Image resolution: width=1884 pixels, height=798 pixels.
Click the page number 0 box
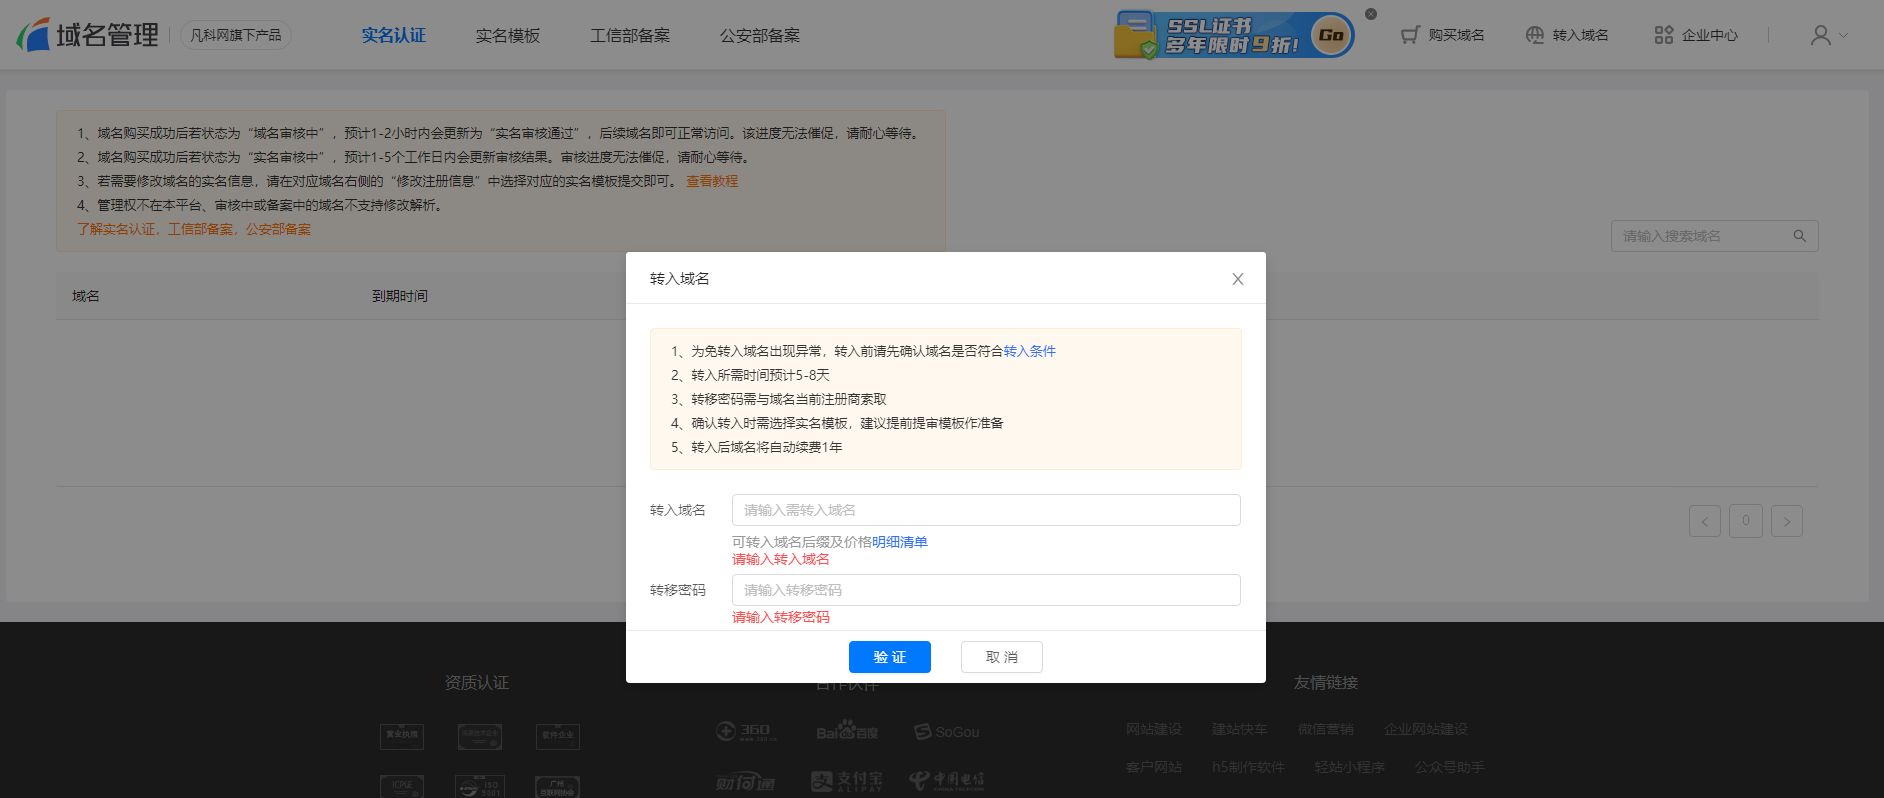click(1746, 521)
